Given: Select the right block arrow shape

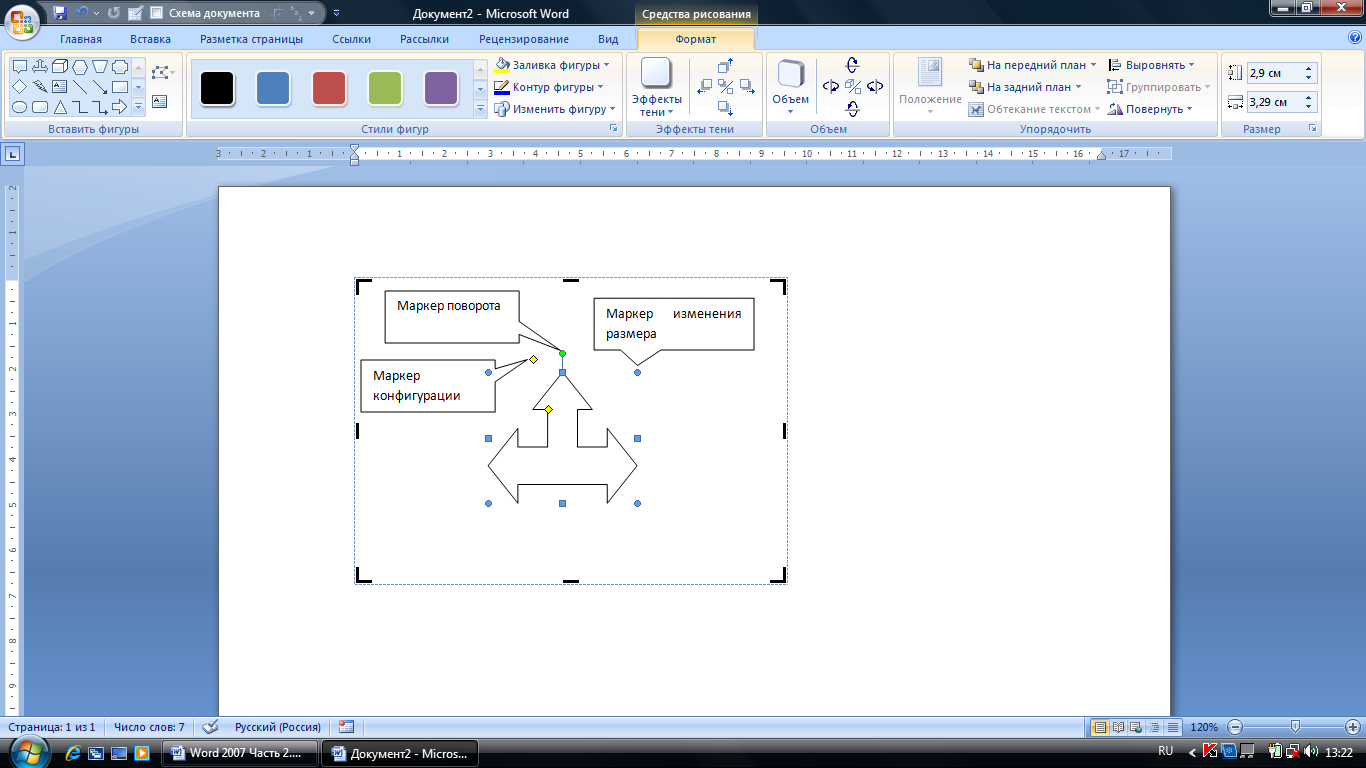Looking at the screenshot, I should tap(120, 107).
